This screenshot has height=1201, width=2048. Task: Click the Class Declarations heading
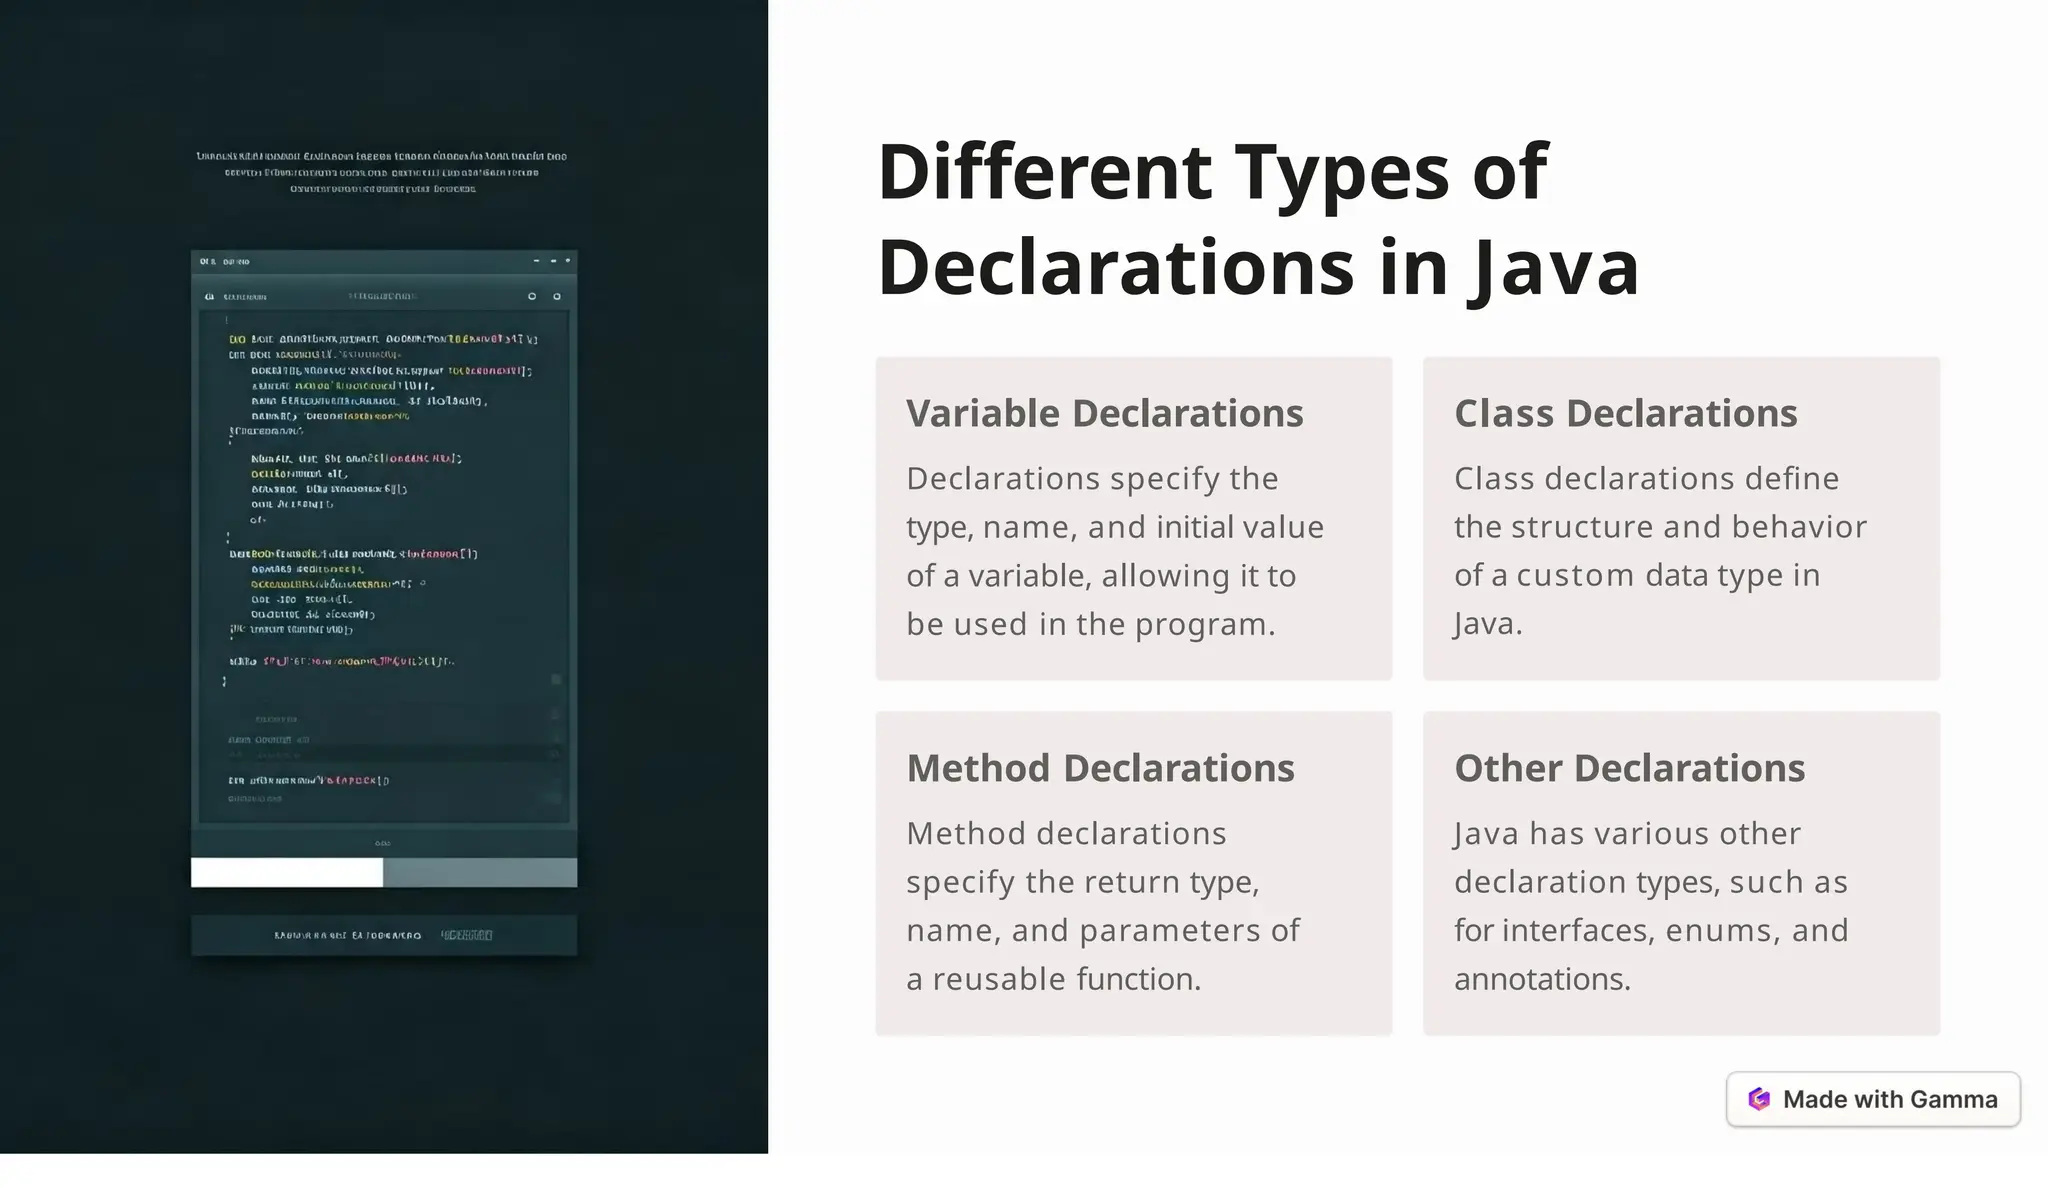(1626, 413)
